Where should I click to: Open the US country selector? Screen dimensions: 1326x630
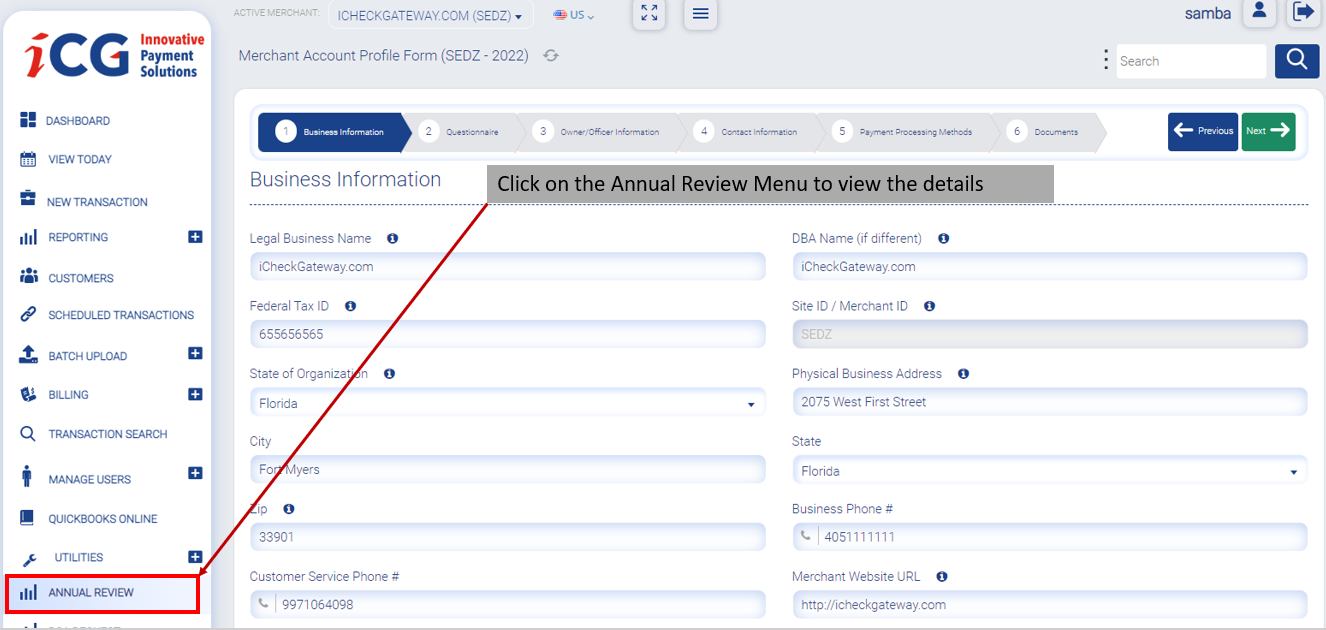(574, 16)
